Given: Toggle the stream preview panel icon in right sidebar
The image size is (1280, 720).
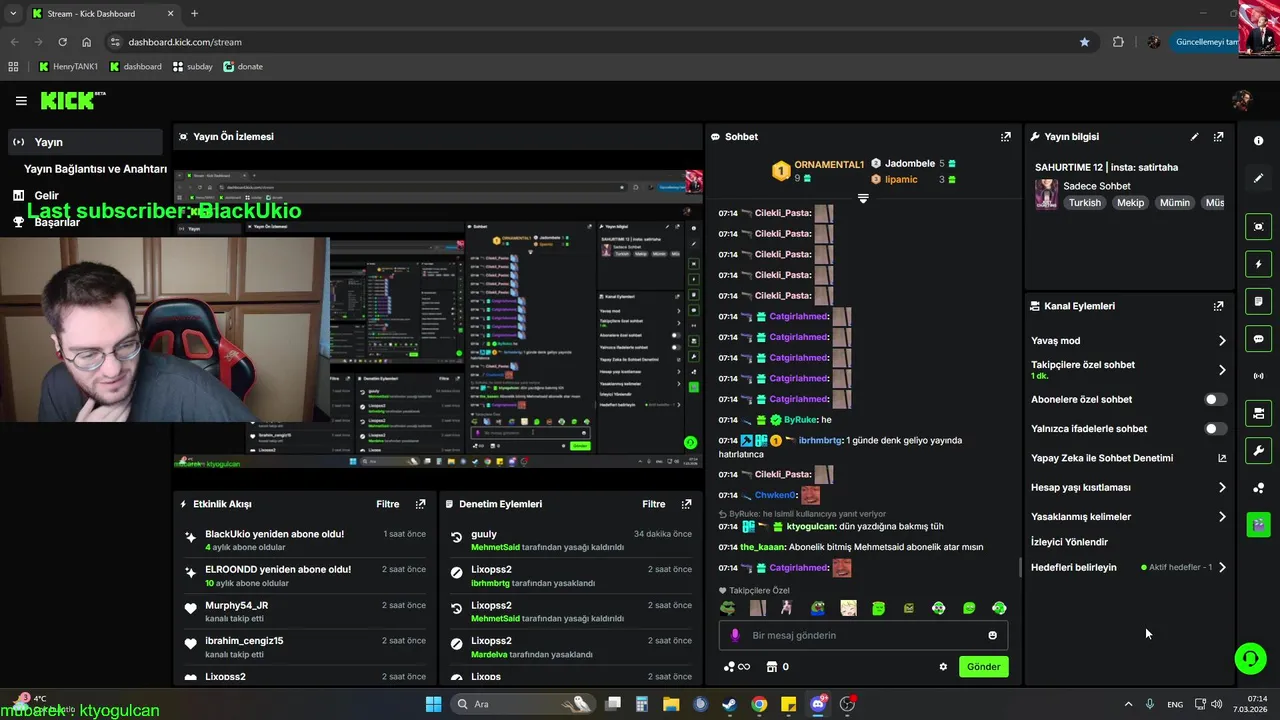Looking at the screenshot, I should tap(1258, 227).
